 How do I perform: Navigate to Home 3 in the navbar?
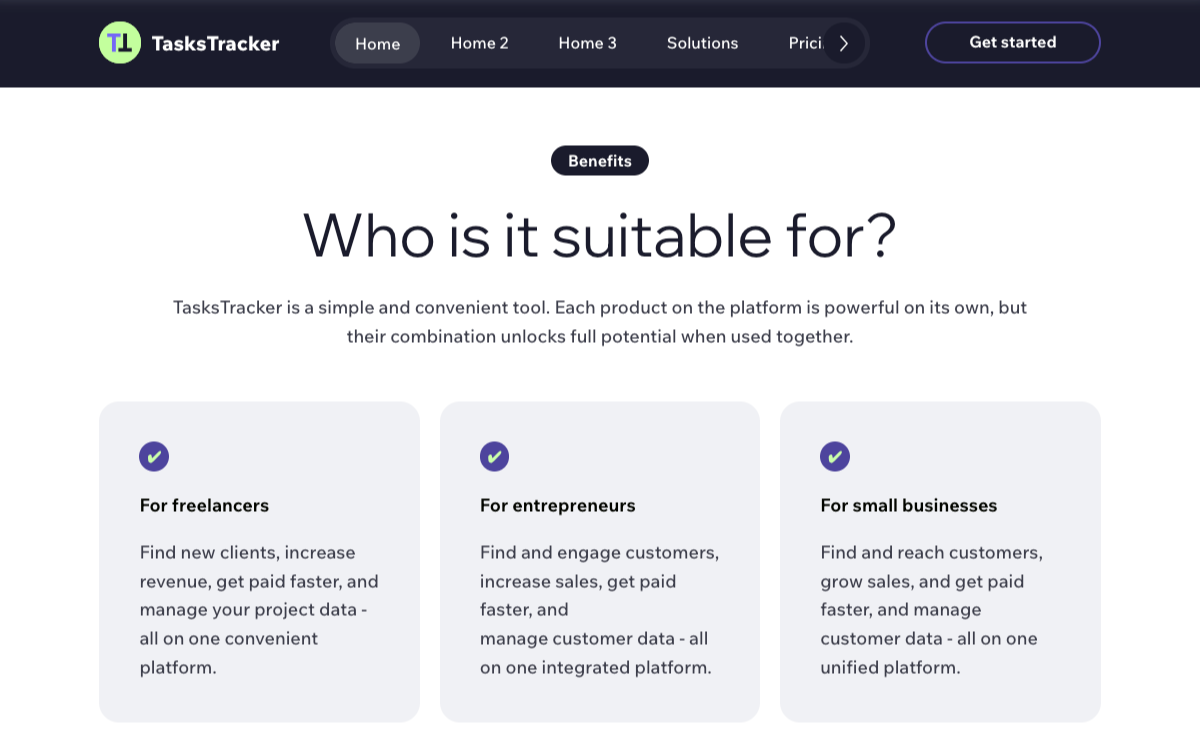click(x=587, y=43)
